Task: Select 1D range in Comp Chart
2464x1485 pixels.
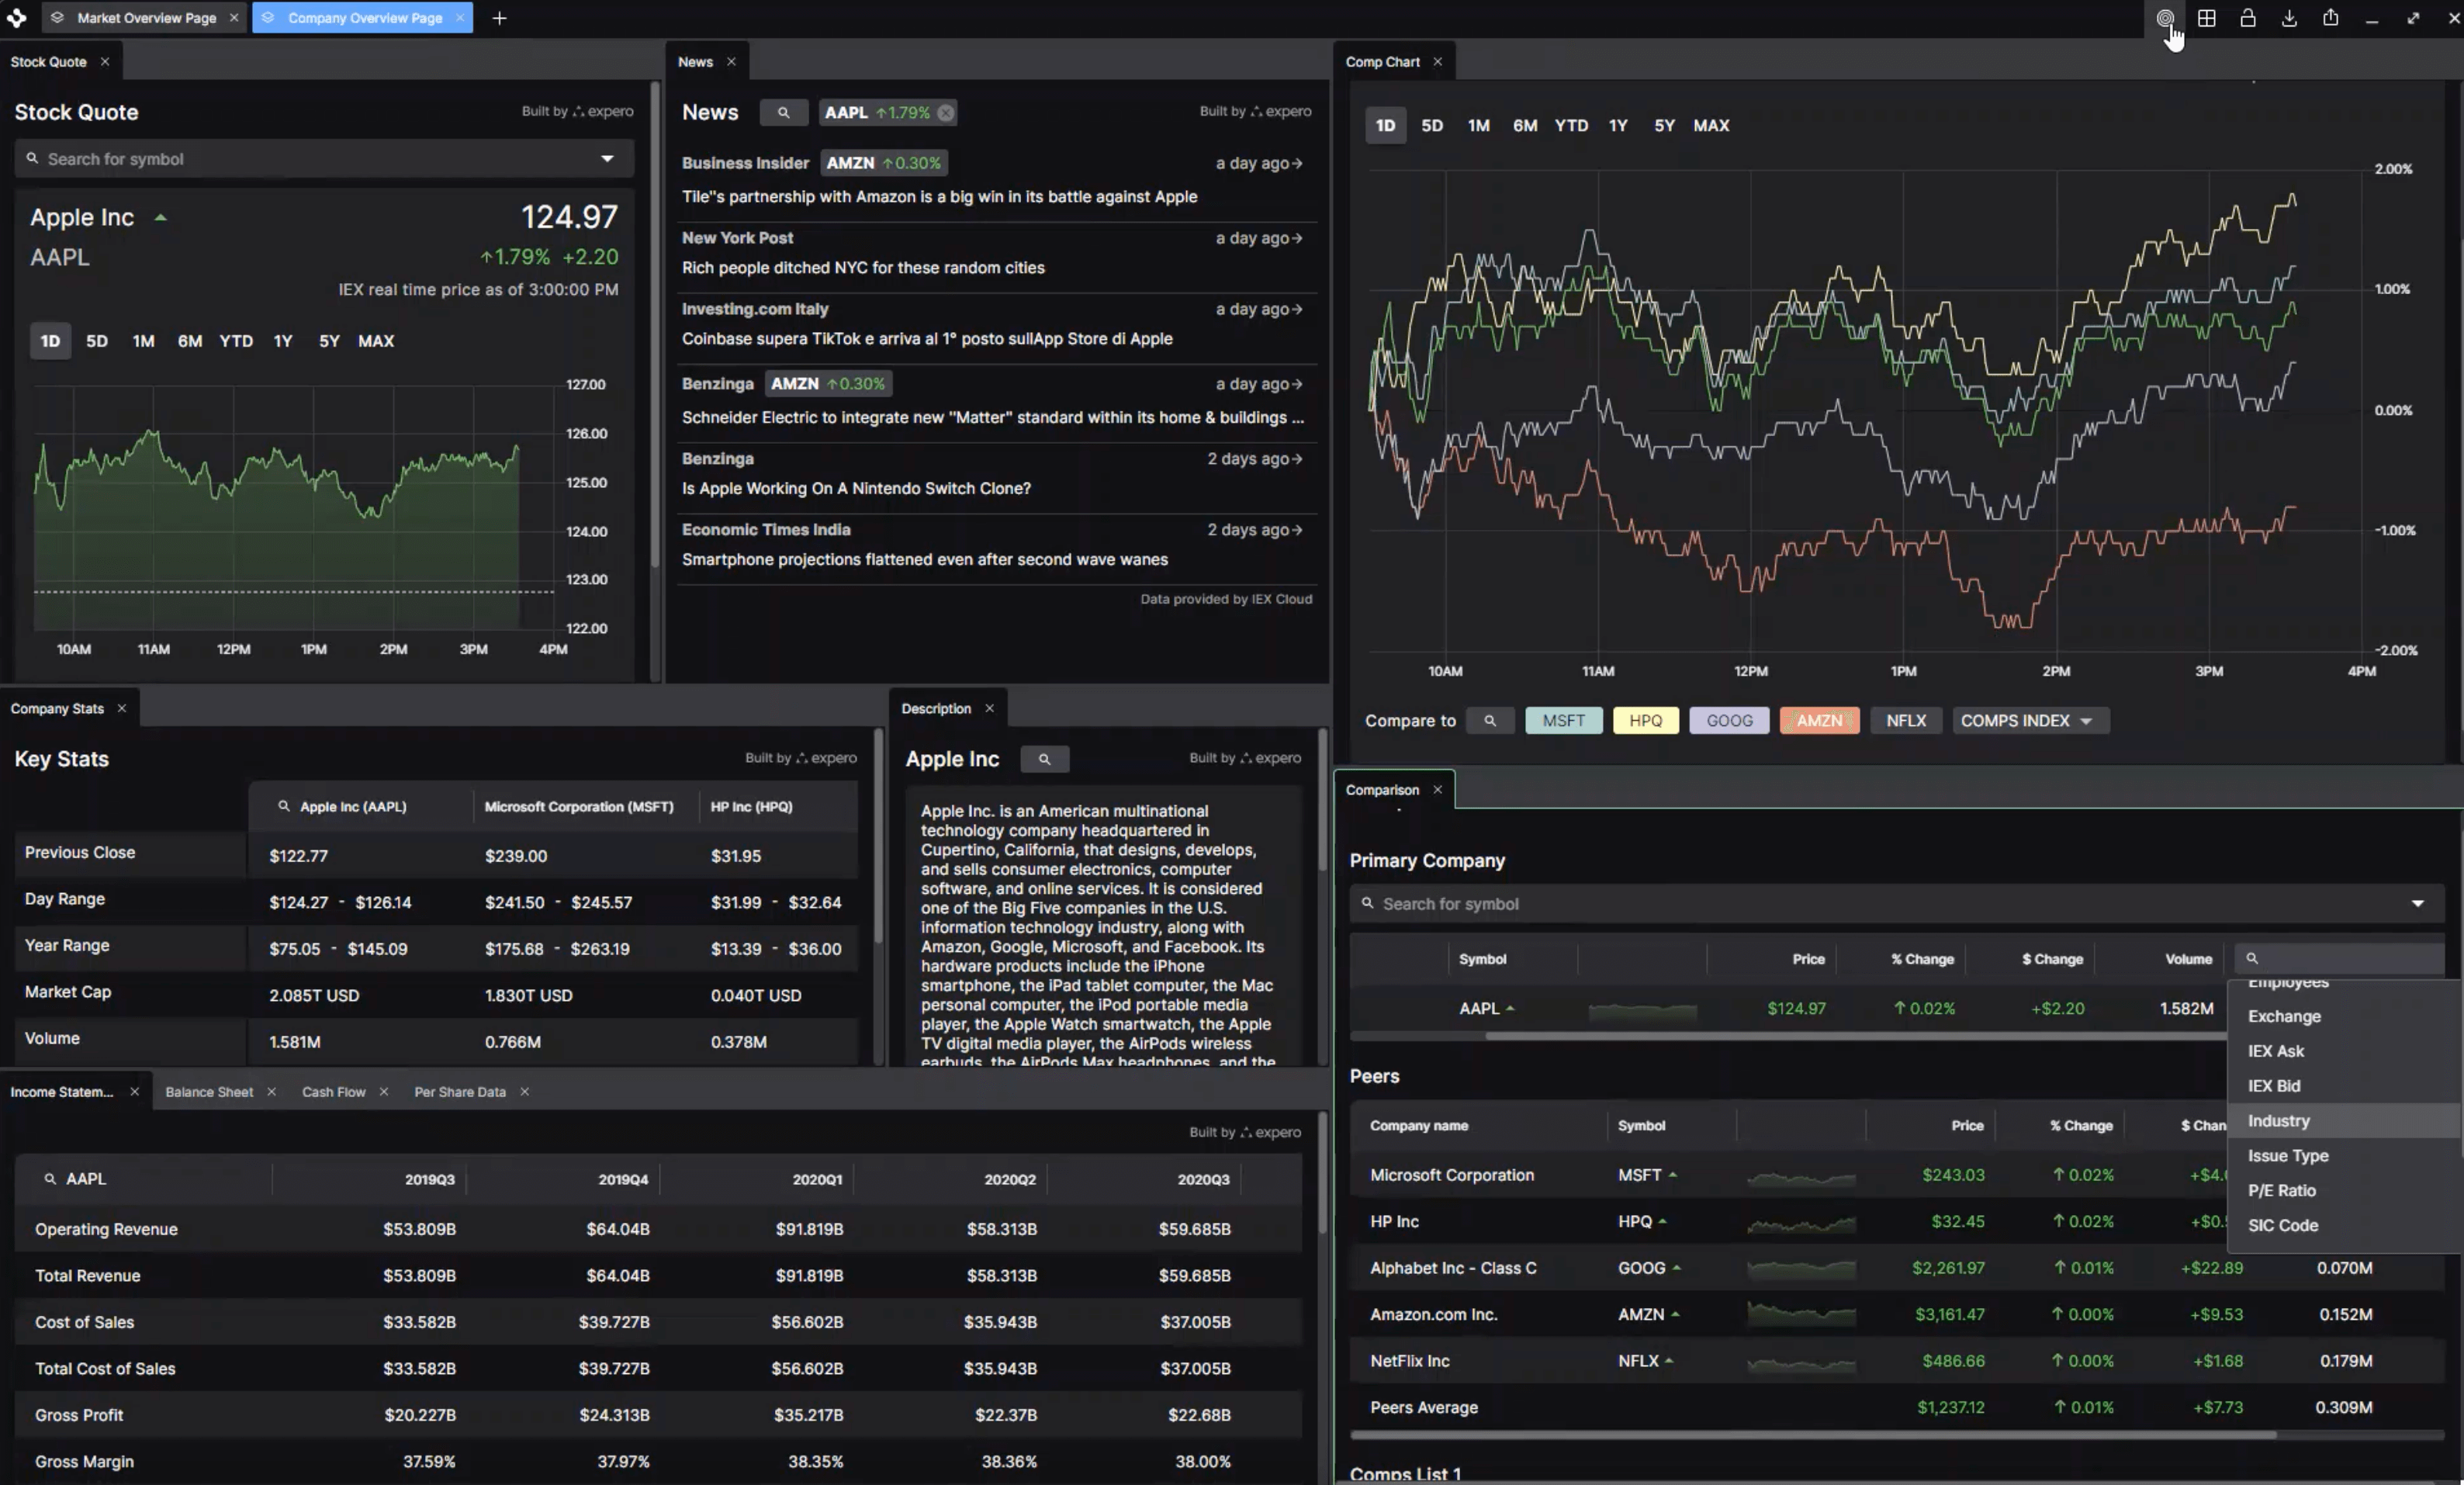Action: [x=1385, y=126]
